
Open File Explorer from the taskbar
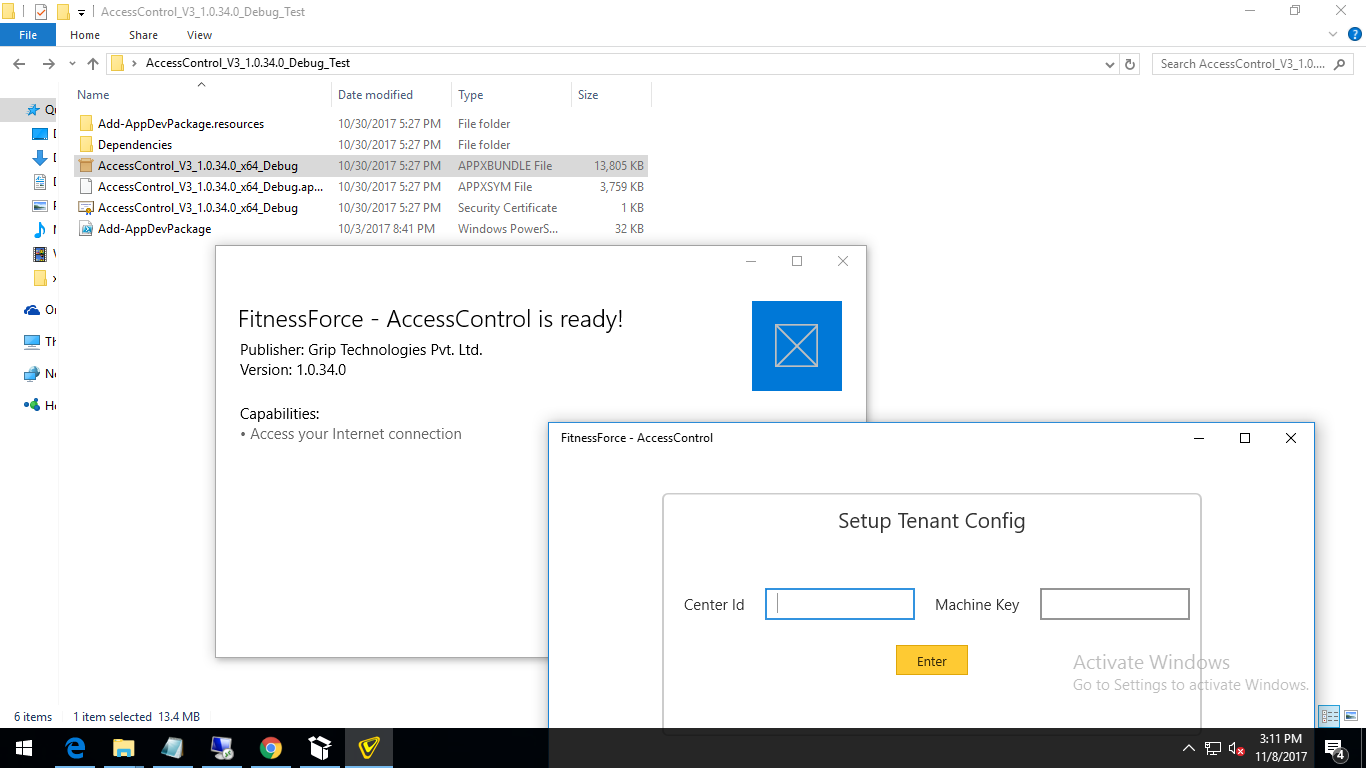click(x=124, y=748)
